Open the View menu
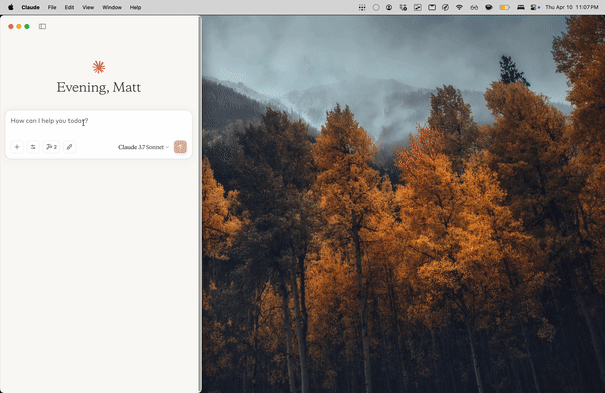The image size is (605, 393). point(88,7)
